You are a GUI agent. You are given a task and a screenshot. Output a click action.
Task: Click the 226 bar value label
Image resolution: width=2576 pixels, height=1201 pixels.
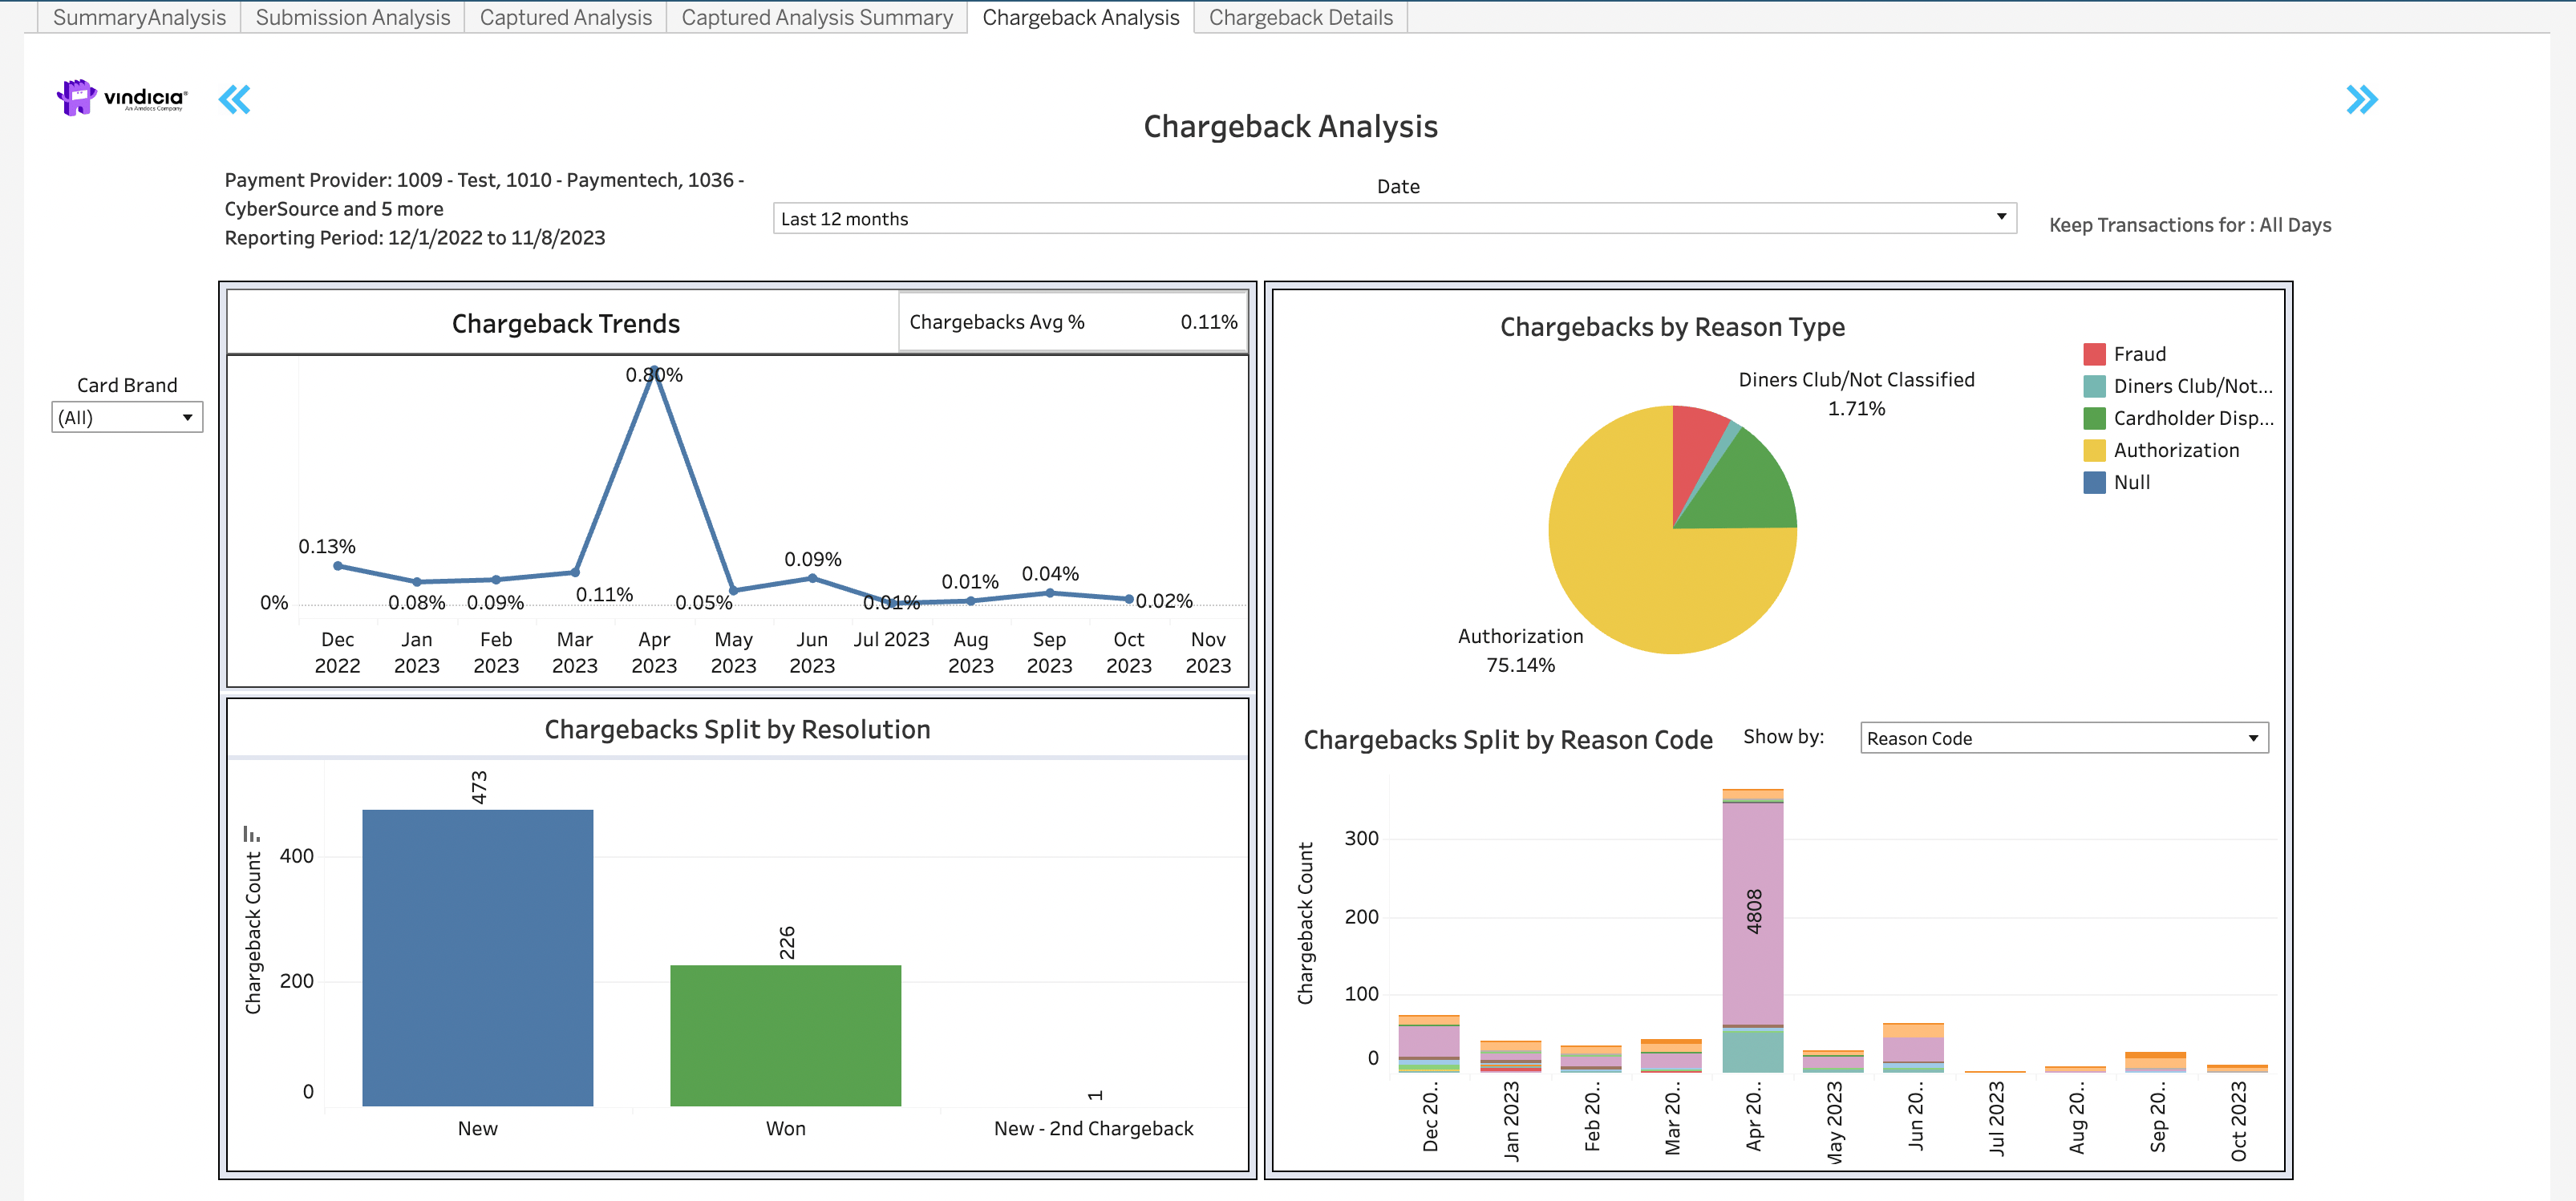coord(787,943)
